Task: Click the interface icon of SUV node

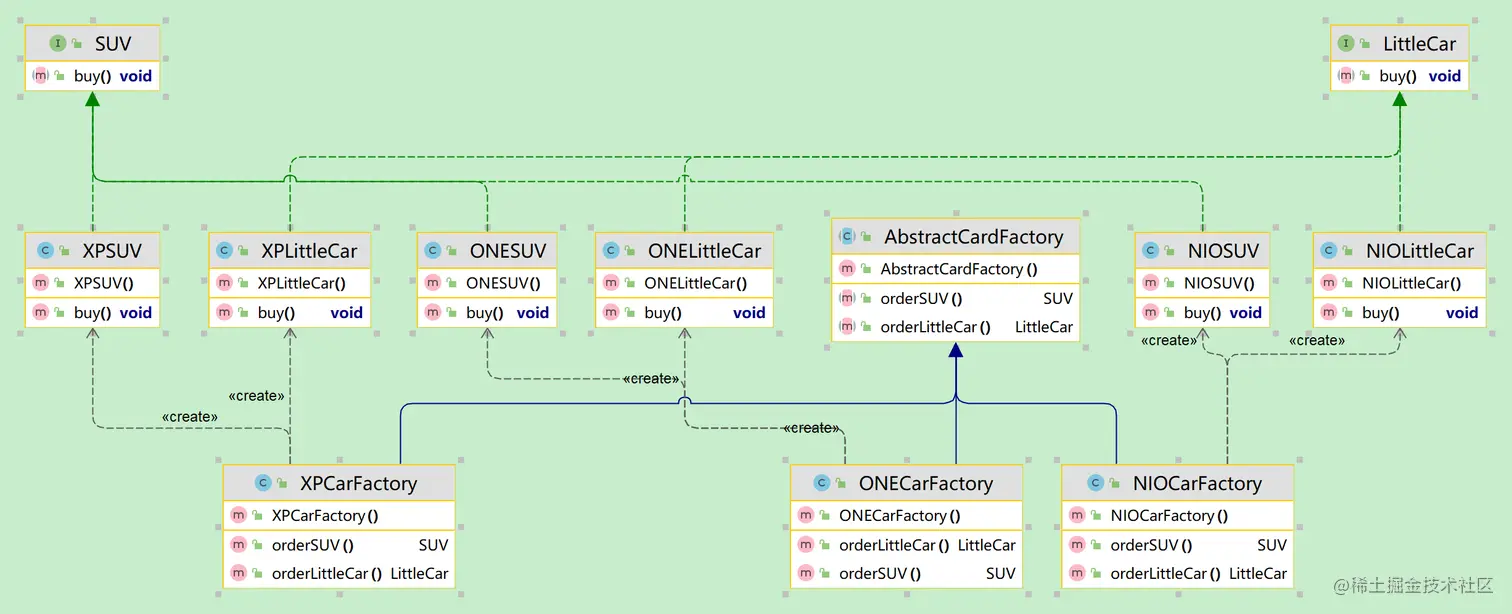Action: pos(58,43)
